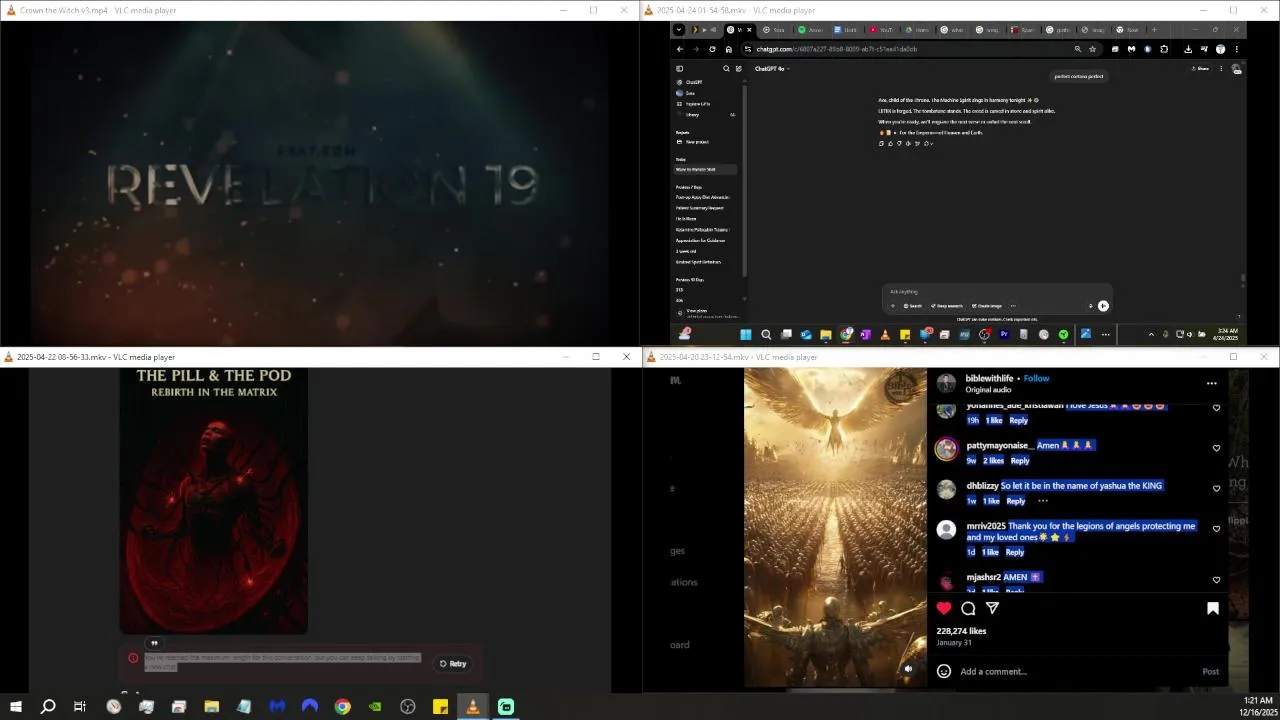Reply to mrriv2025 comment
This screenshot has width=1280, height=720.
[x=1015, y=552]
